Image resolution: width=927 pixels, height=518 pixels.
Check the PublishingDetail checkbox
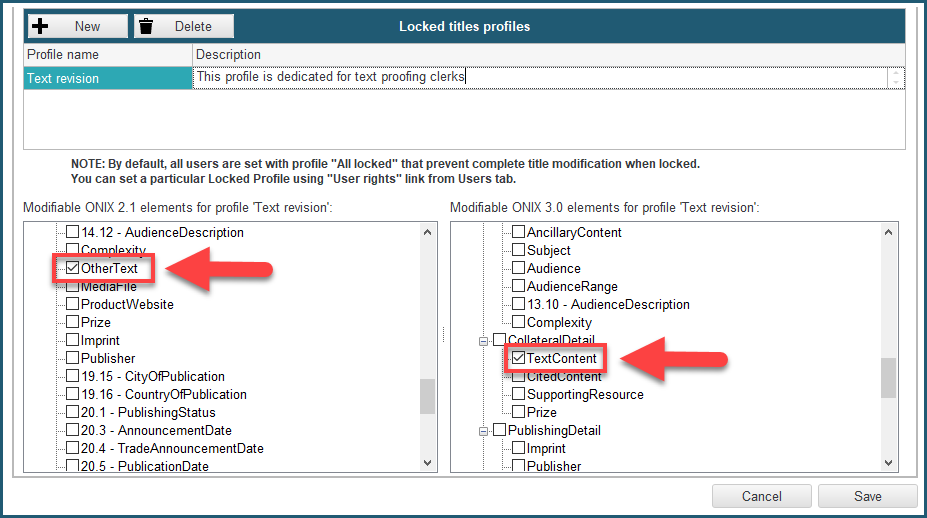tap(500, 430)
